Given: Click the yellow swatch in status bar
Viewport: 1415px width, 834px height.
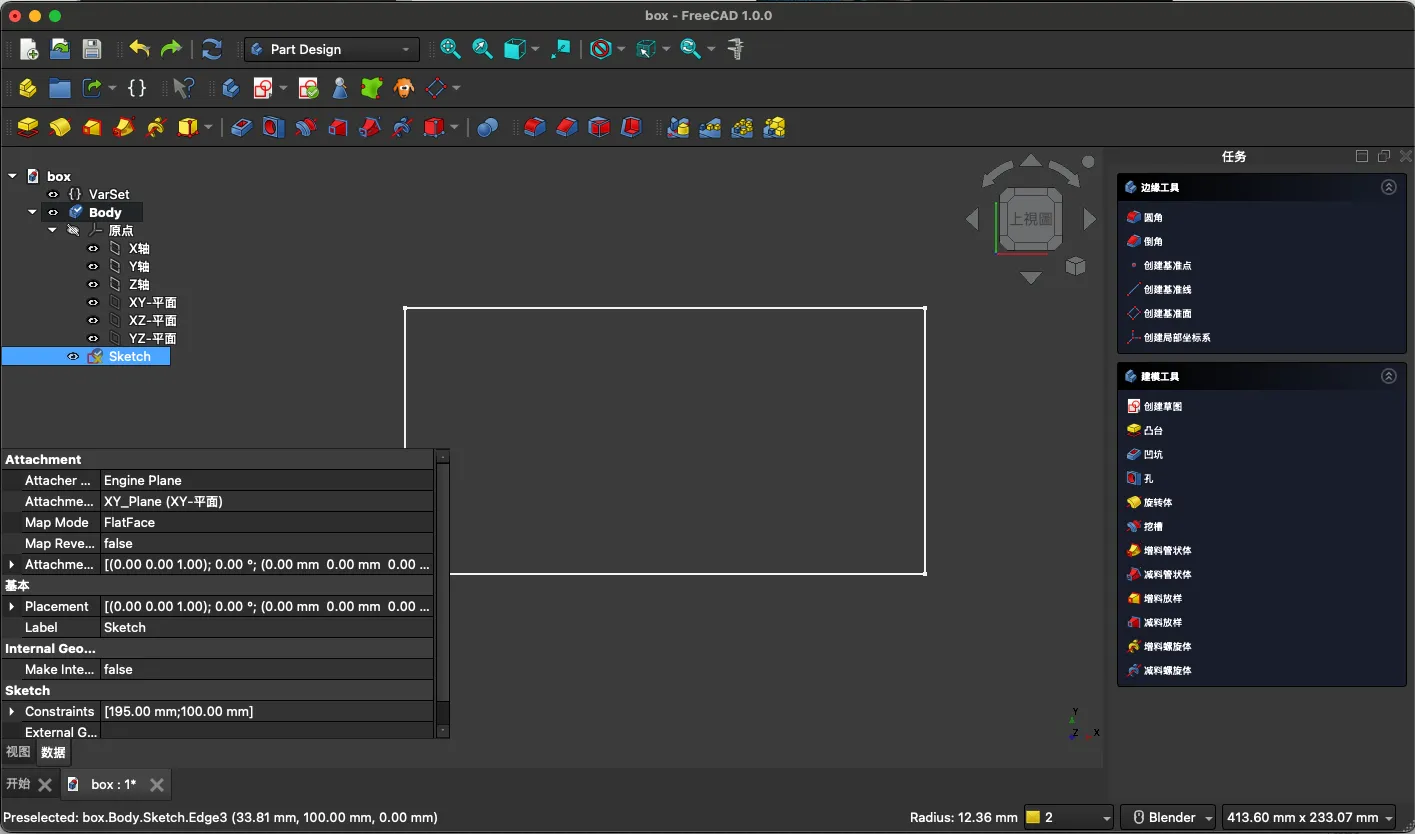Looking at the screenshot, I should pos(1034,818).
